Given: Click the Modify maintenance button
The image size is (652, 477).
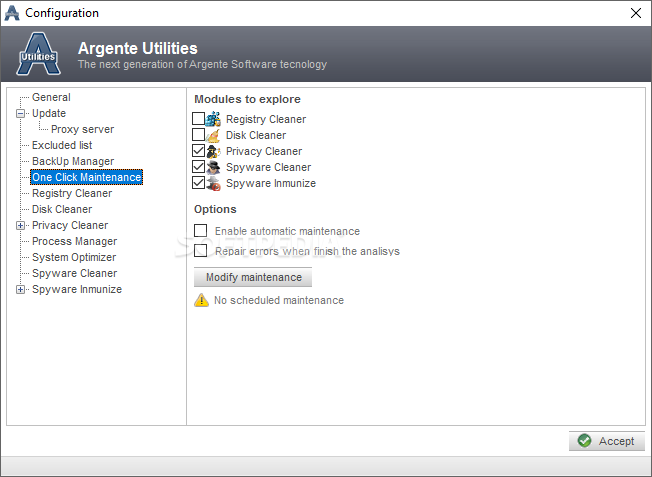Looking at the screenshot, I should point(253,277).
